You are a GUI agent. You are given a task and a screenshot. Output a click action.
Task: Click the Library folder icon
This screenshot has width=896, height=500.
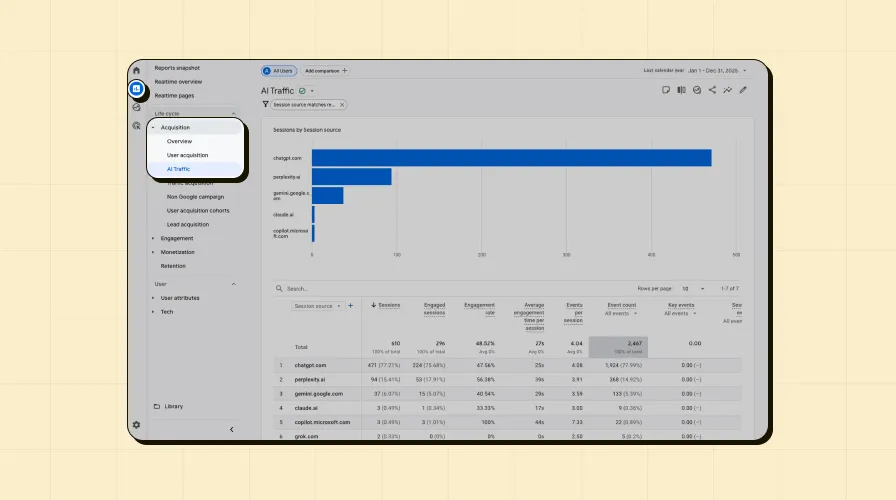point(157,406)
